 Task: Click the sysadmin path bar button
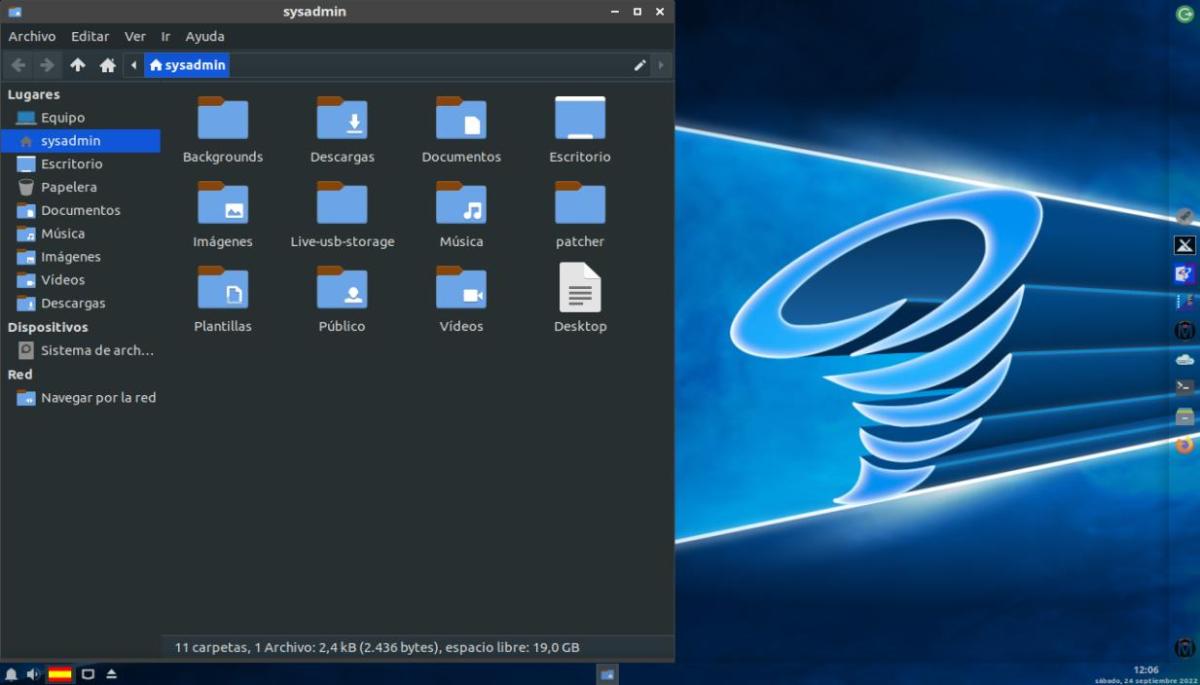[187, 66]
